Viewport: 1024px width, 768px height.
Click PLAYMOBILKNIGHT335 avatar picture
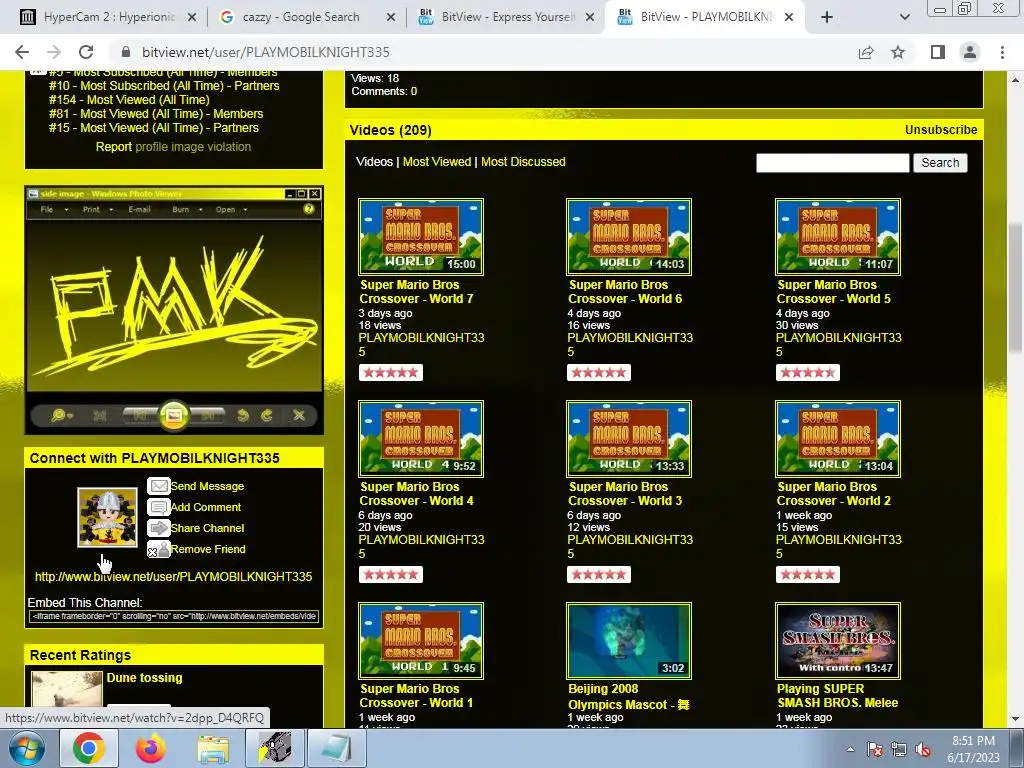107,517
